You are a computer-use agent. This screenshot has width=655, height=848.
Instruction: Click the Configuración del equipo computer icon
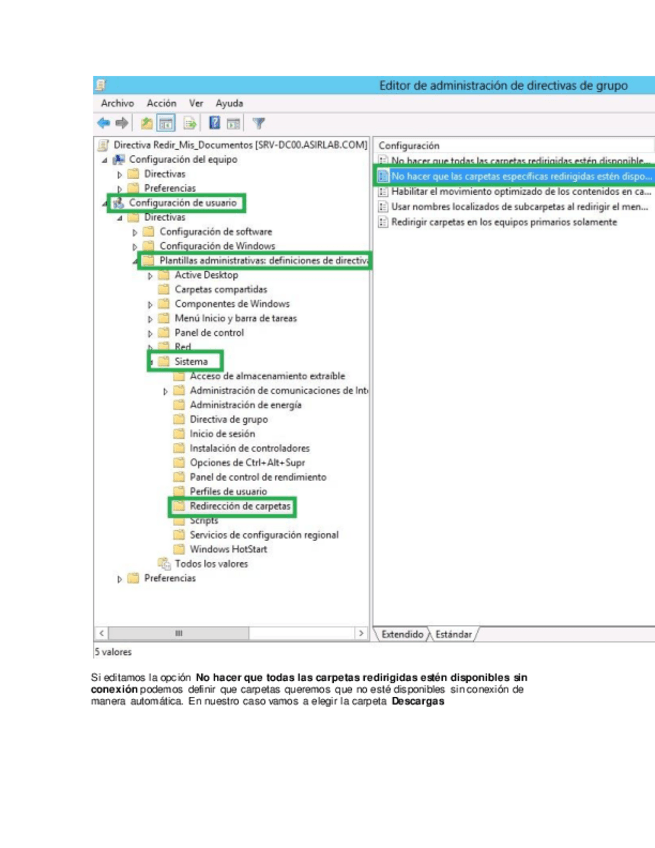pos(119,159)
